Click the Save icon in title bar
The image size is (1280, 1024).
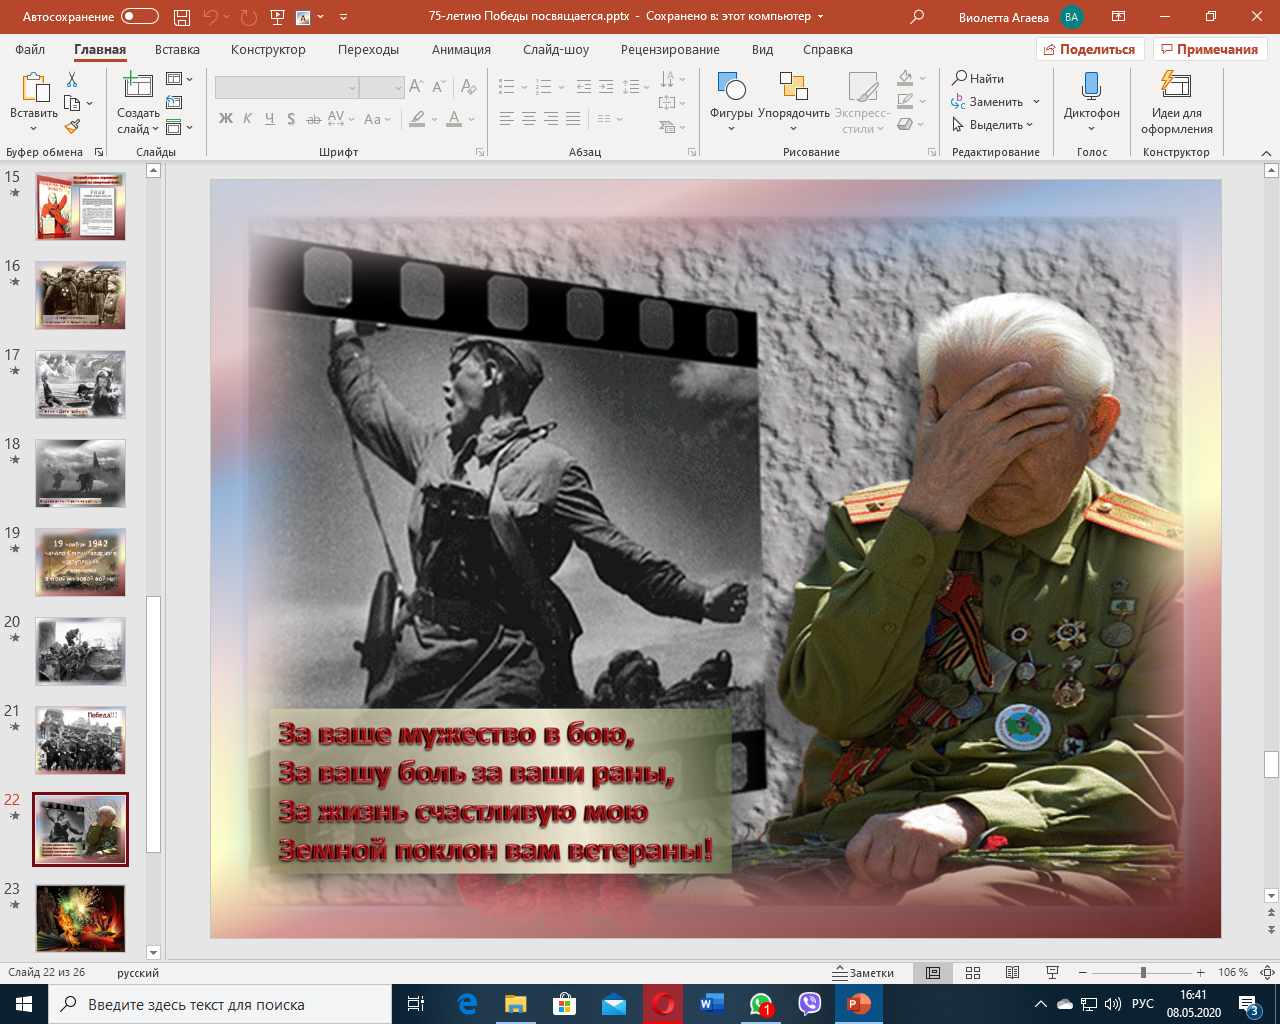(x=181, y=17)
